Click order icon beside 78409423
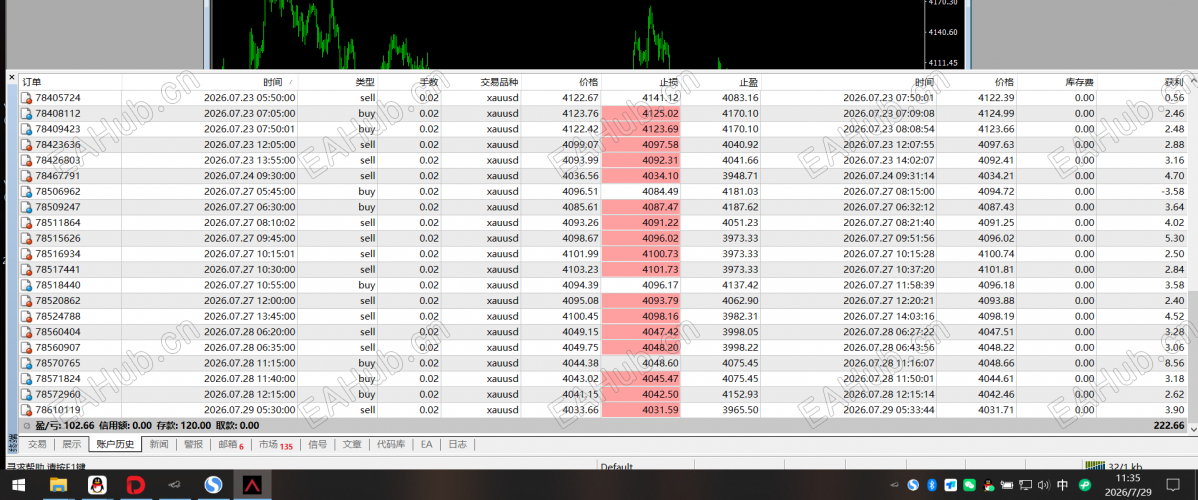Viewport: 1198px width, 500px height. (x=26, y=129)
